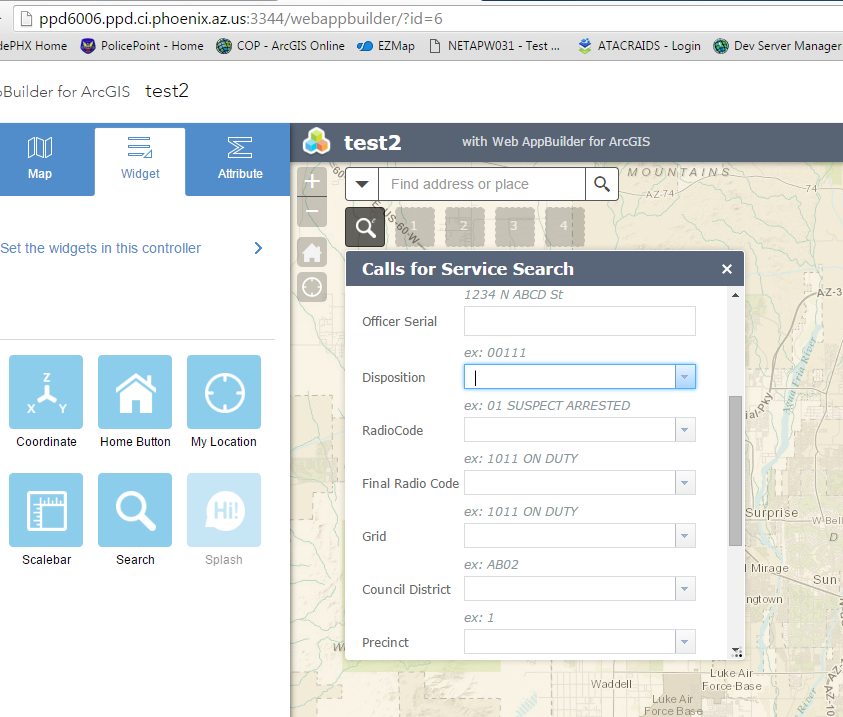Click the scrollbar up arrow in search panel
This screenshot has height=717, width=843.
pos(735,295)
